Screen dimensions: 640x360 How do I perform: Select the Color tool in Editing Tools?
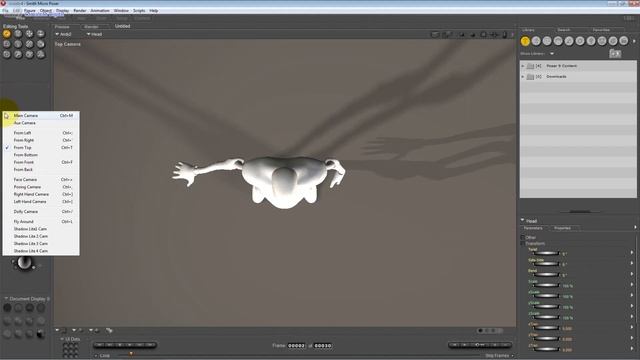[x=41, y=44]
